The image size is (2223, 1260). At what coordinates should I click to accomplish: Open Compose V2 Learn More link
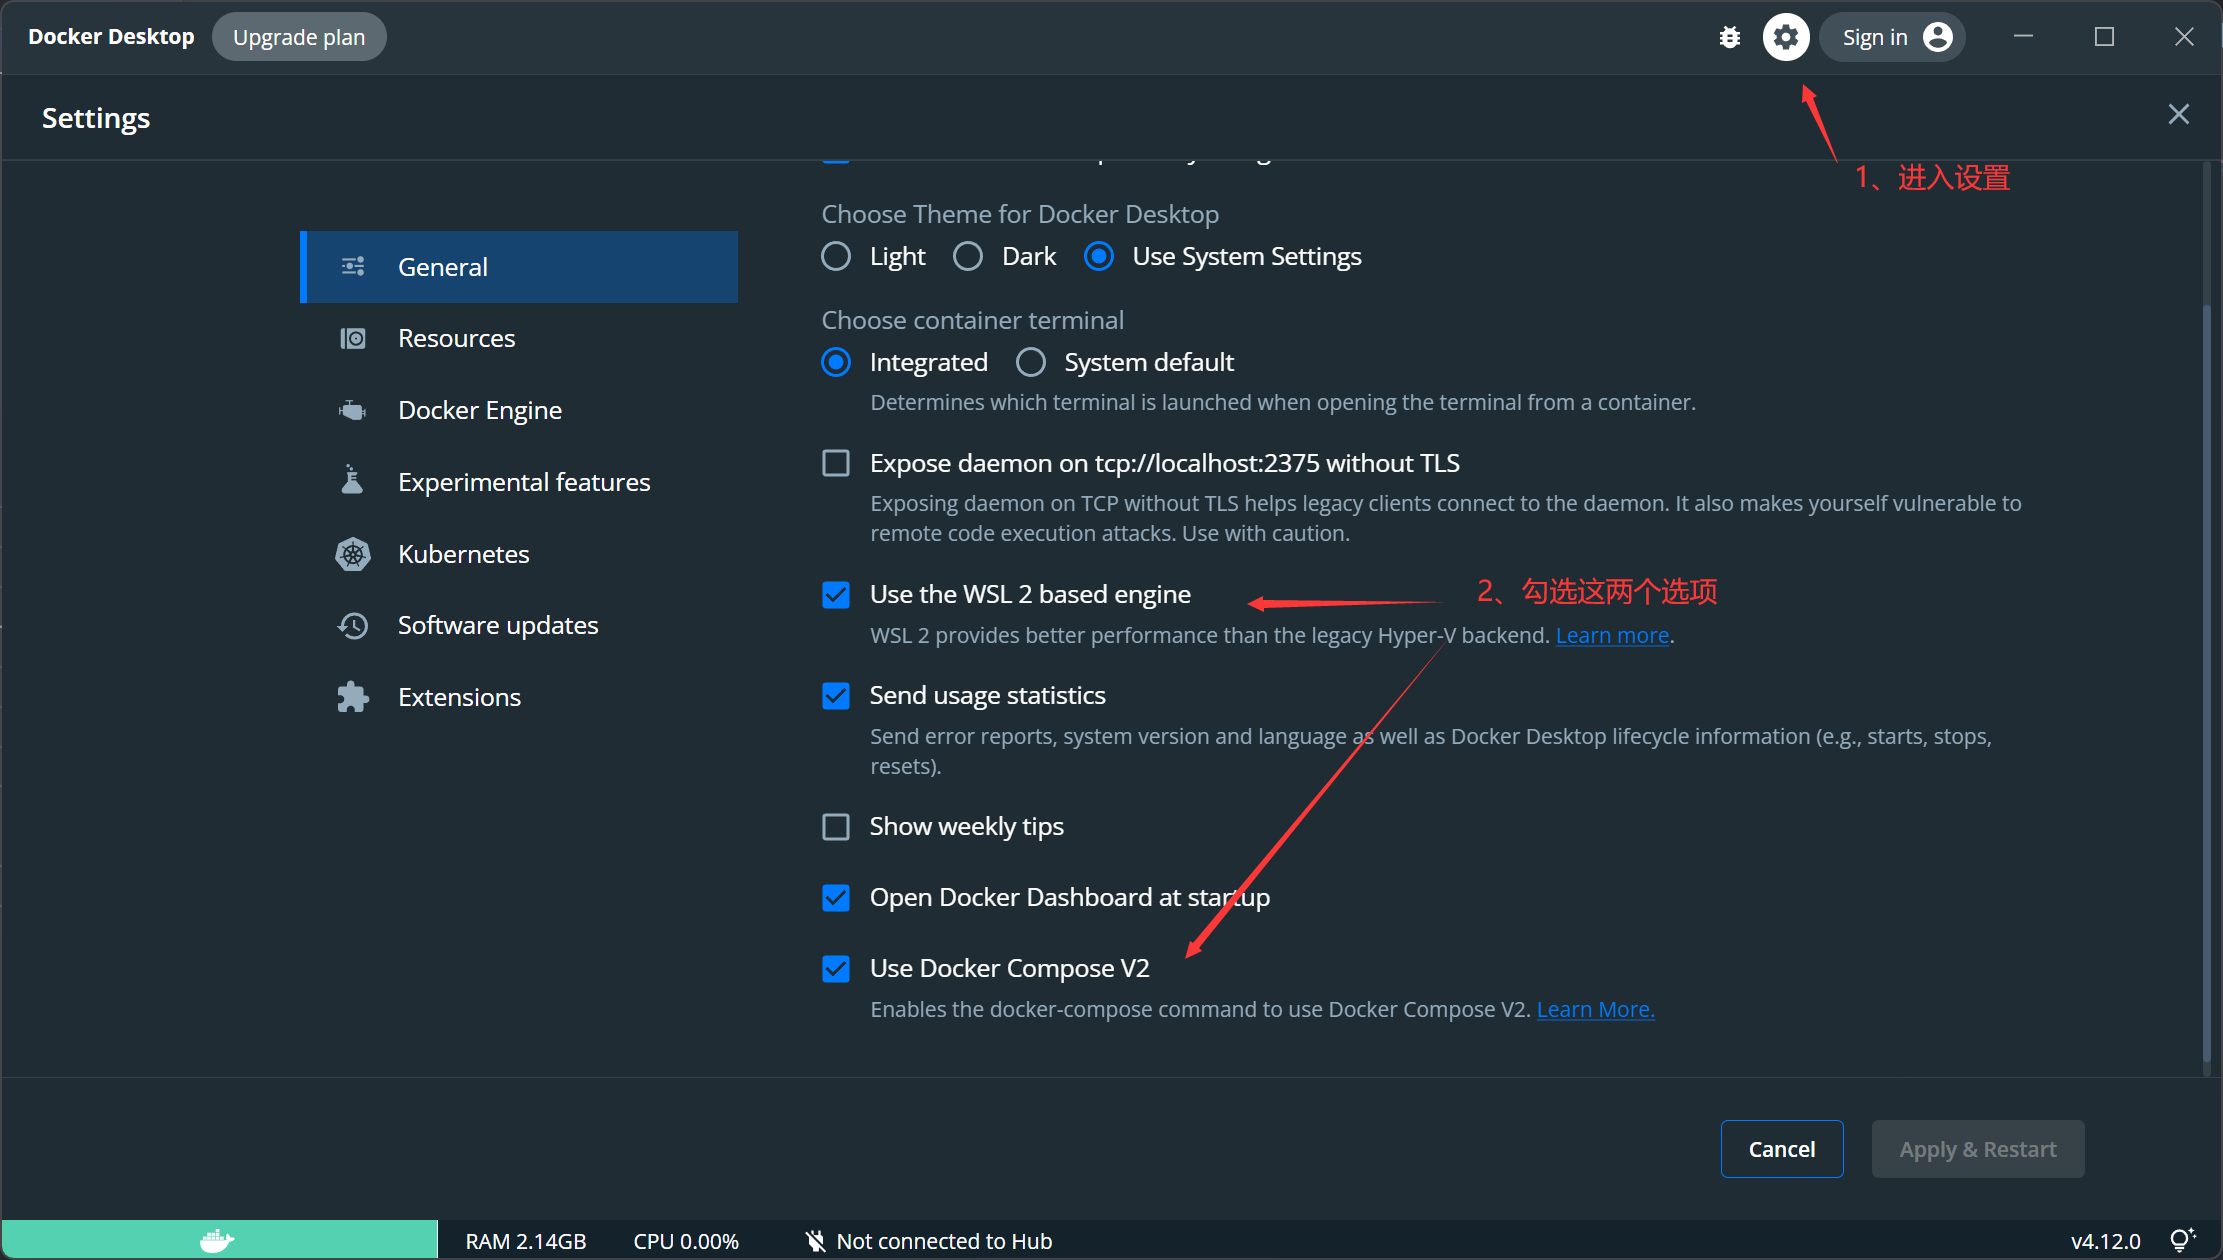(x=1595, y=1010)
